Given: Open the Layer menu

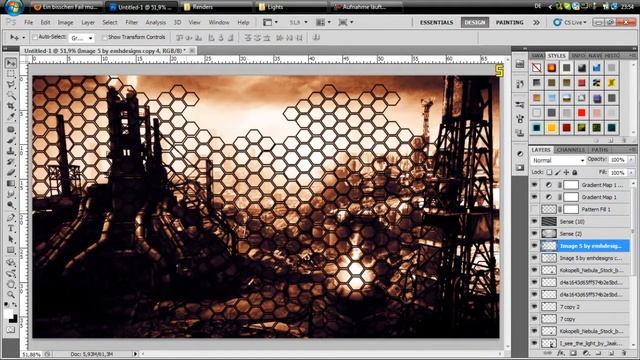Looking at the screenshot, I should click(88, 22).
